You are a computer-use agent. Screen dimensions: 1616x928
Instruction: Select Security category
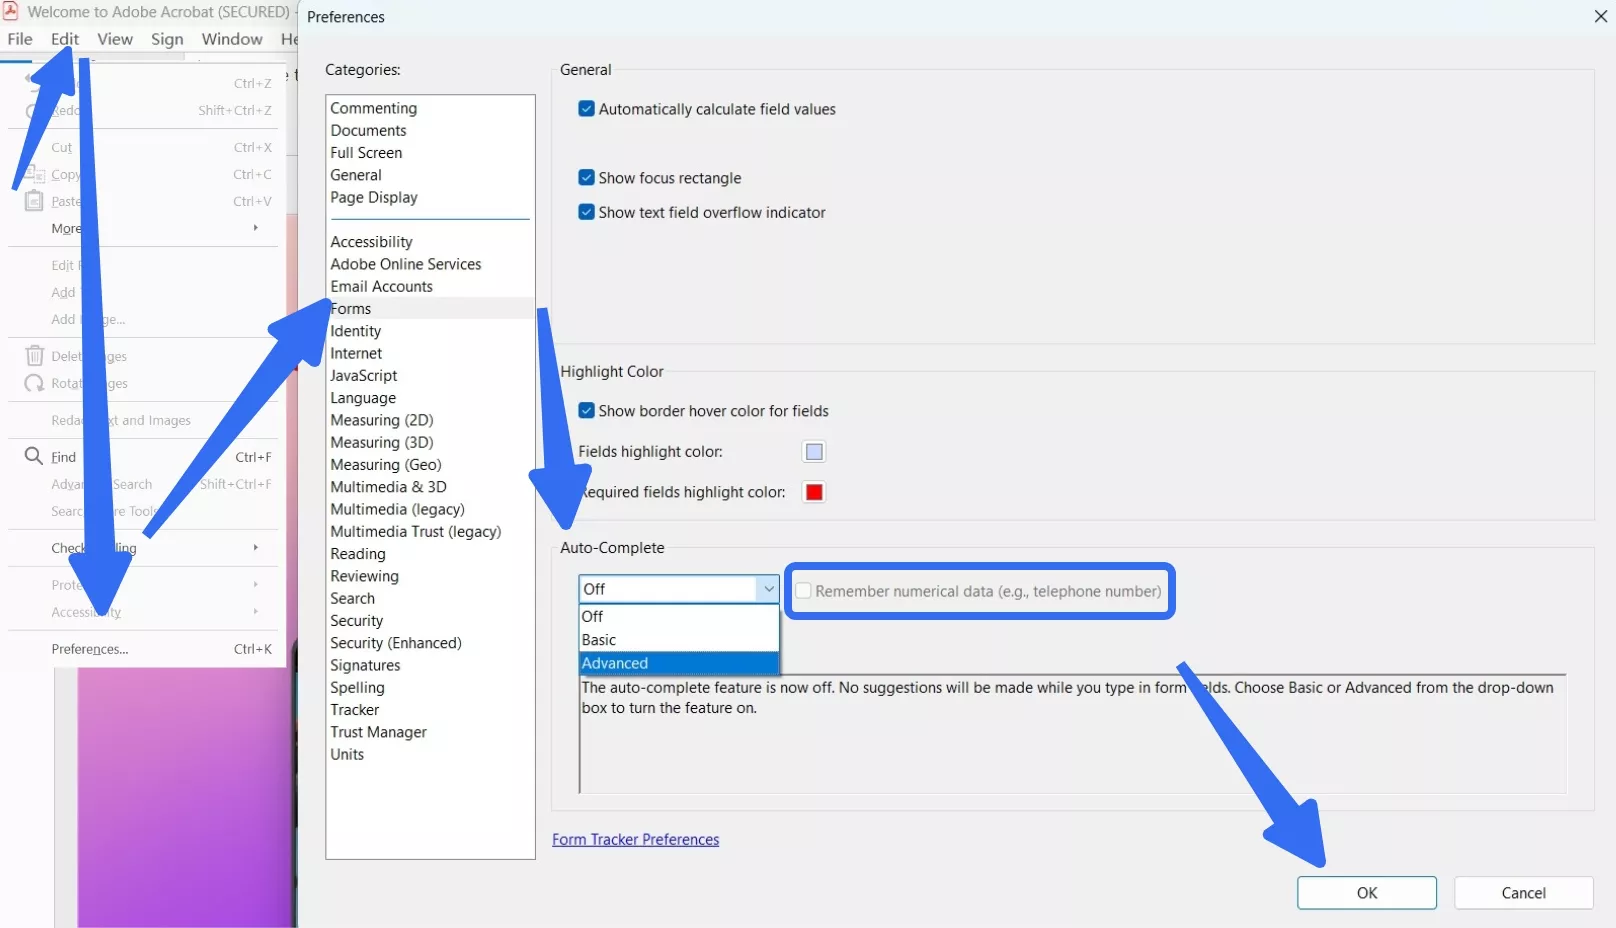click(x=357, y=621)
